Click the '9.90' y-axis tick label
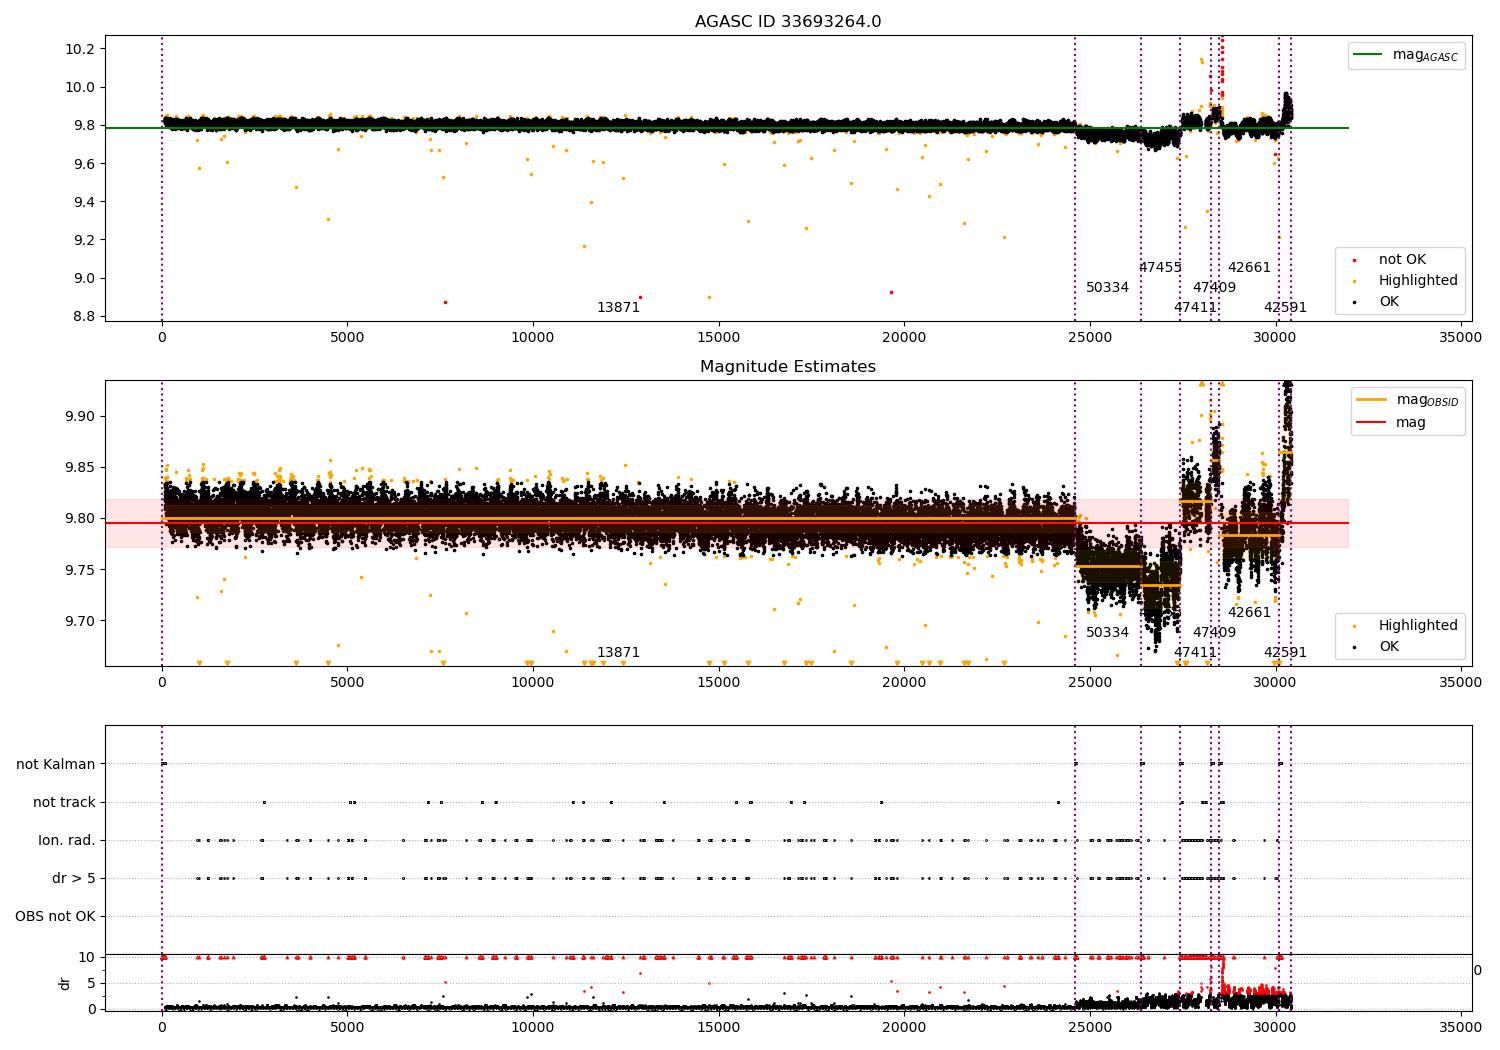Screen dimensions: 1500x1050 80,417
